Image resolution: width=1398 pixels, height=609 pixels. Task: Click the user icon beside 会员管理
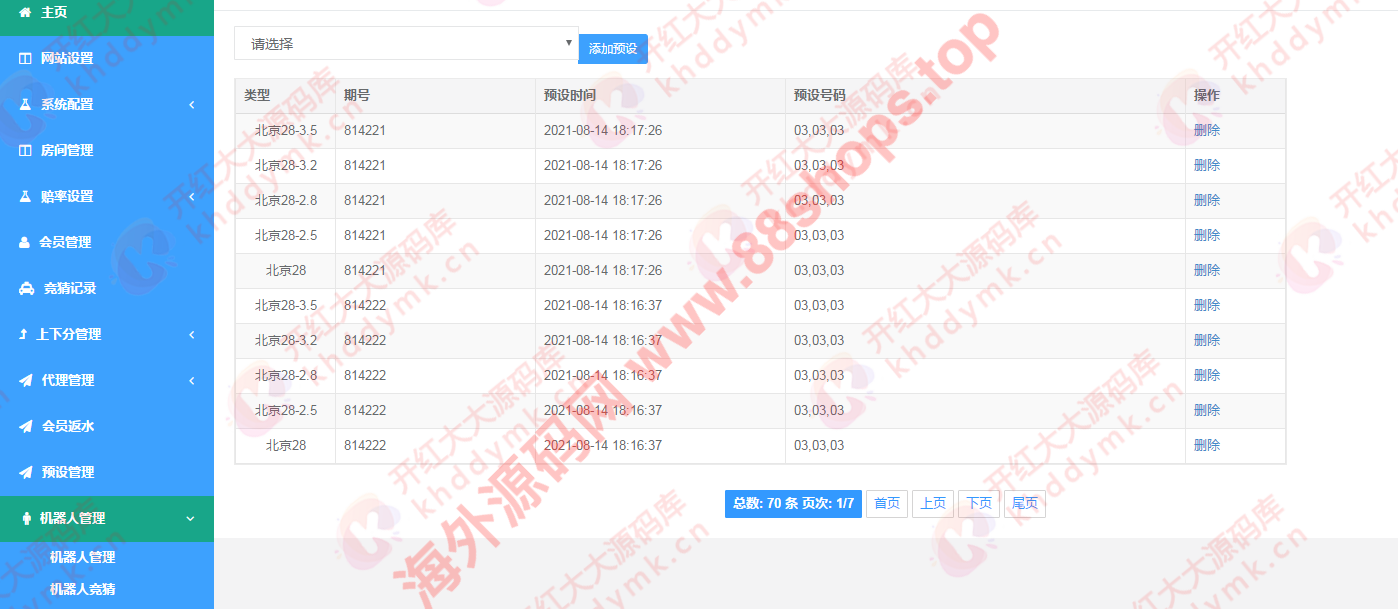[x=25, y=242]
